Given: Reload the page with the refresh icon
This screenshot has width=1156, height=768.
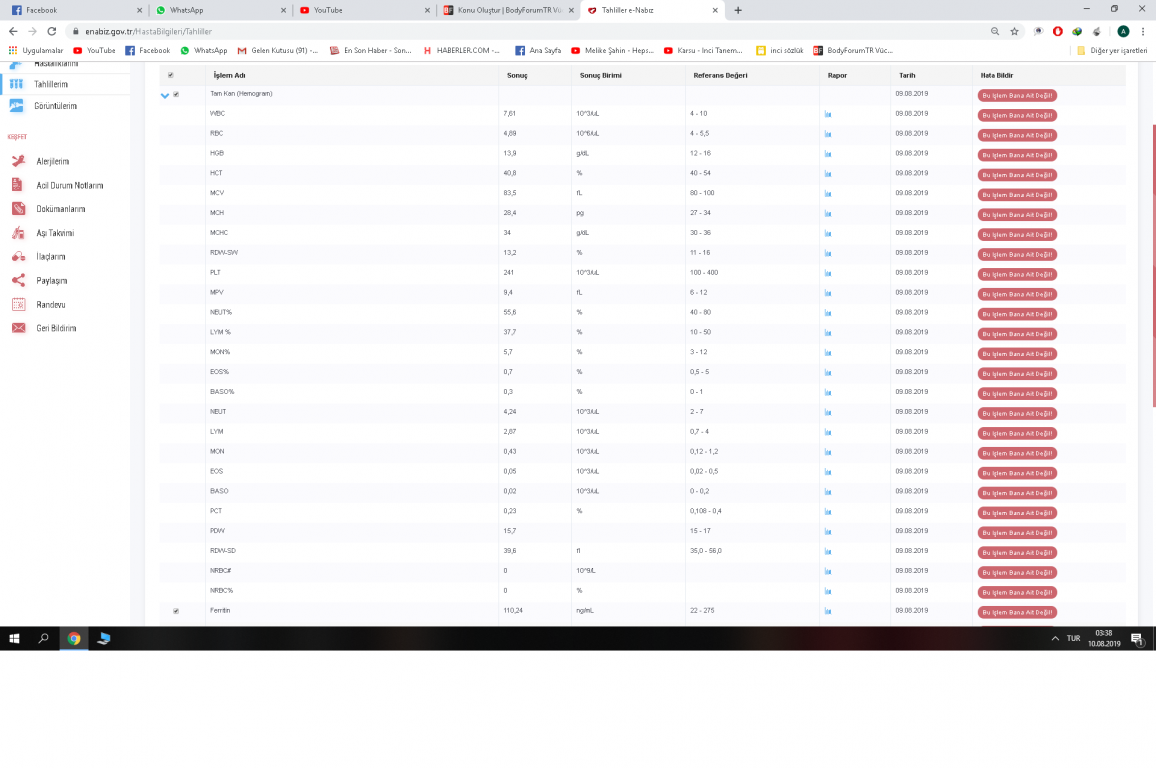Looking at the screenshot, I should pyautogui.click(x=52, y=32).
